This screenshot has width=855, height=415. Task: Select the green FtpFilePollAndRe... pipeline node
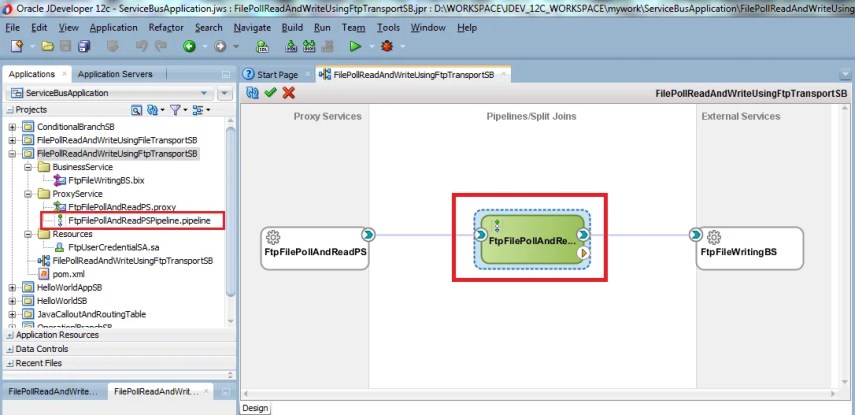(531, 239)
